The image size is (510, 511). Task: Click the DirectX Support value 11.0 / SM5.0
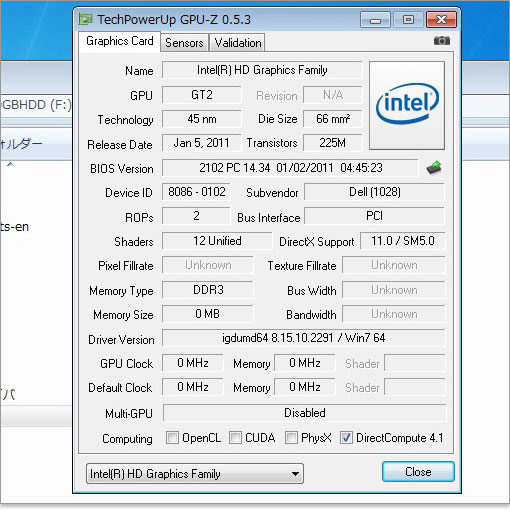pos(403,241)
